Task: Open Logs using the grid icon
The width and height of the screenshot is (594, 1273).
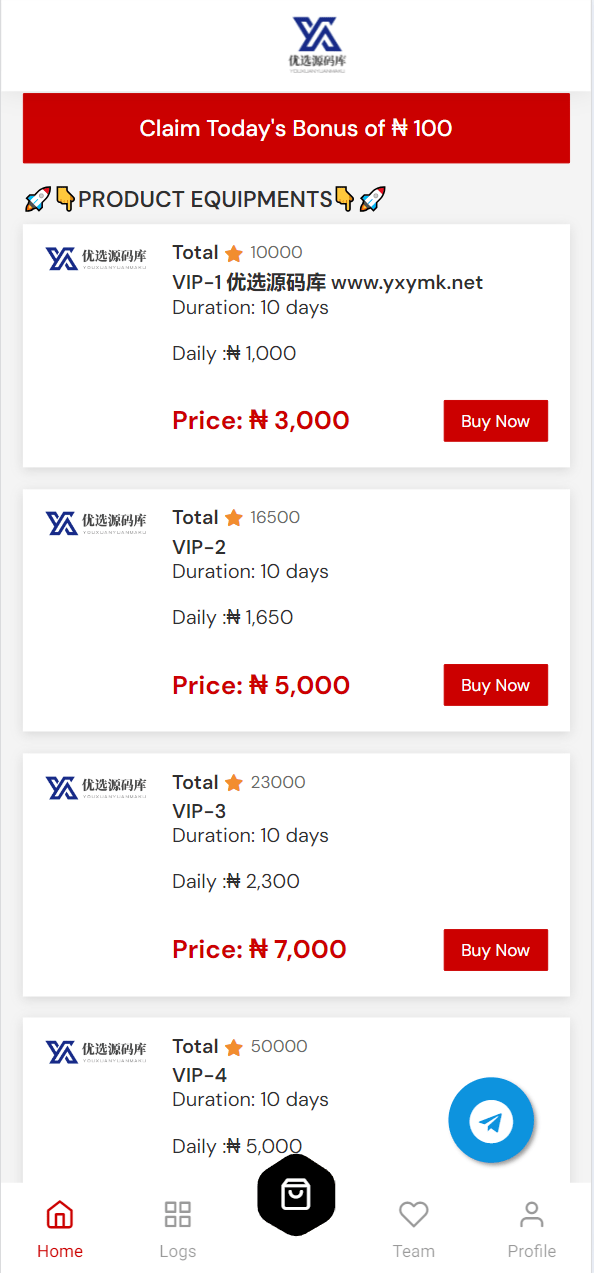Action: 178,1215
